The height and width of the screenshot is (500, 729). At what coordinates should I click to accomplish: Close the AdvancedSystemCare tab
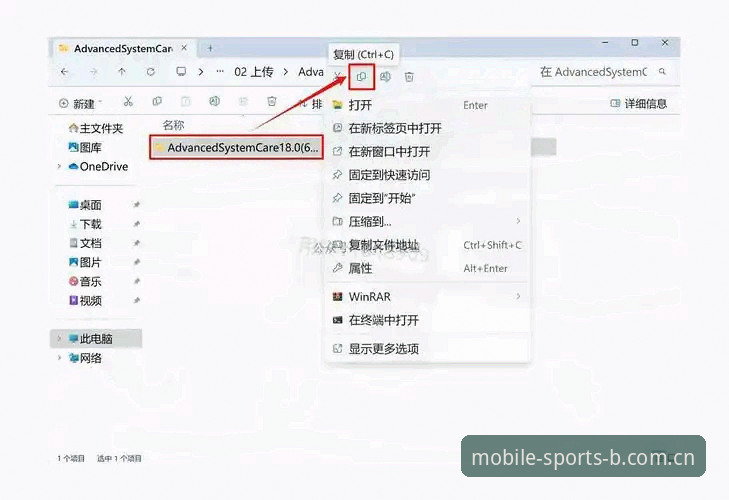pos(185,48)
